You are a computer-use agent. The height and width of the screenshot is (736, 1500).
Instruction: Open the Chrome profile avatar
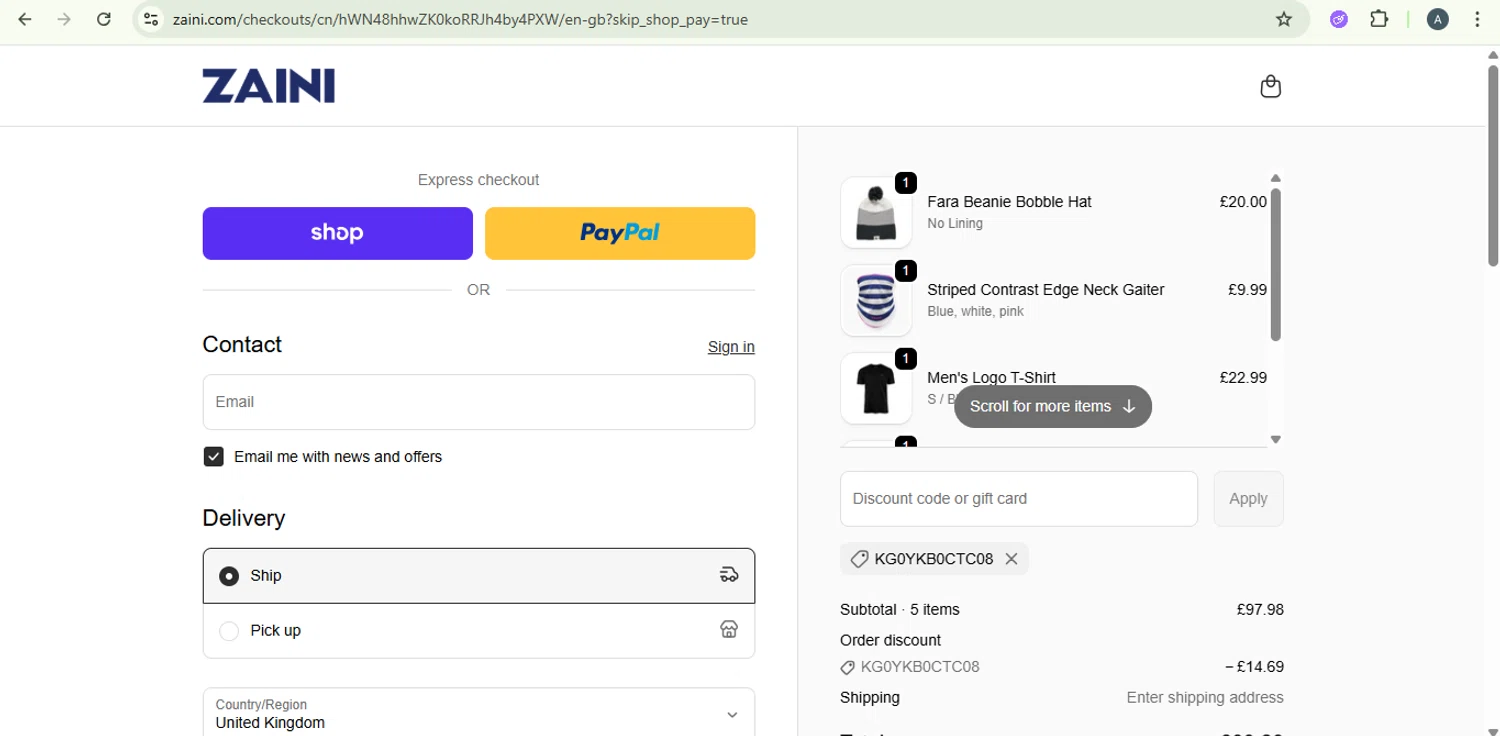pos(1438,19)
